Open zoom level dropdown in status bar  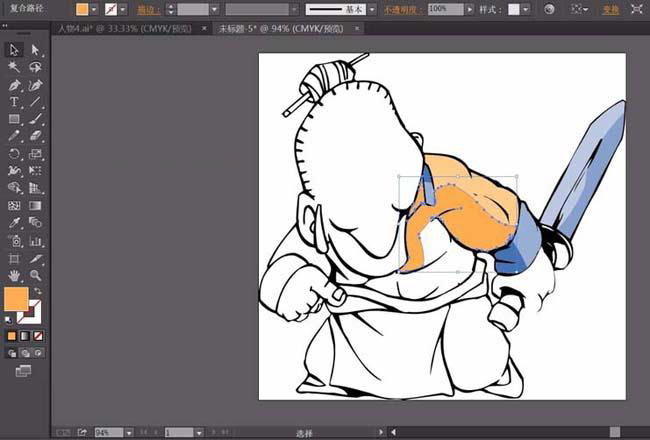click(129, 433)
